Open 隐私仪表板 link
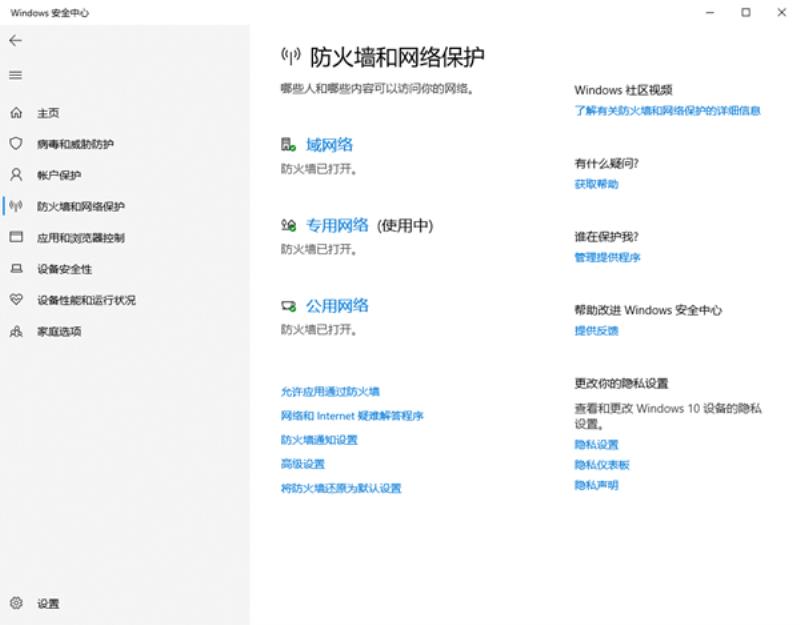The image size is (800, 625). pos(602,465)
